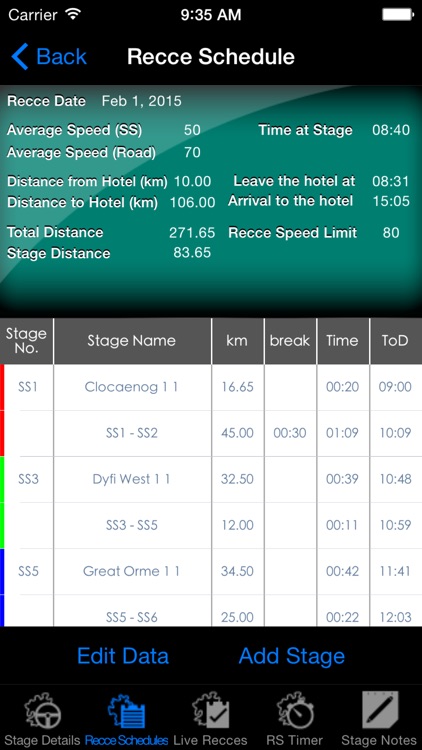Select the blue color bar beside SS5
The height and width of the screenshot is (750, 422).
(x=2, y=587)
